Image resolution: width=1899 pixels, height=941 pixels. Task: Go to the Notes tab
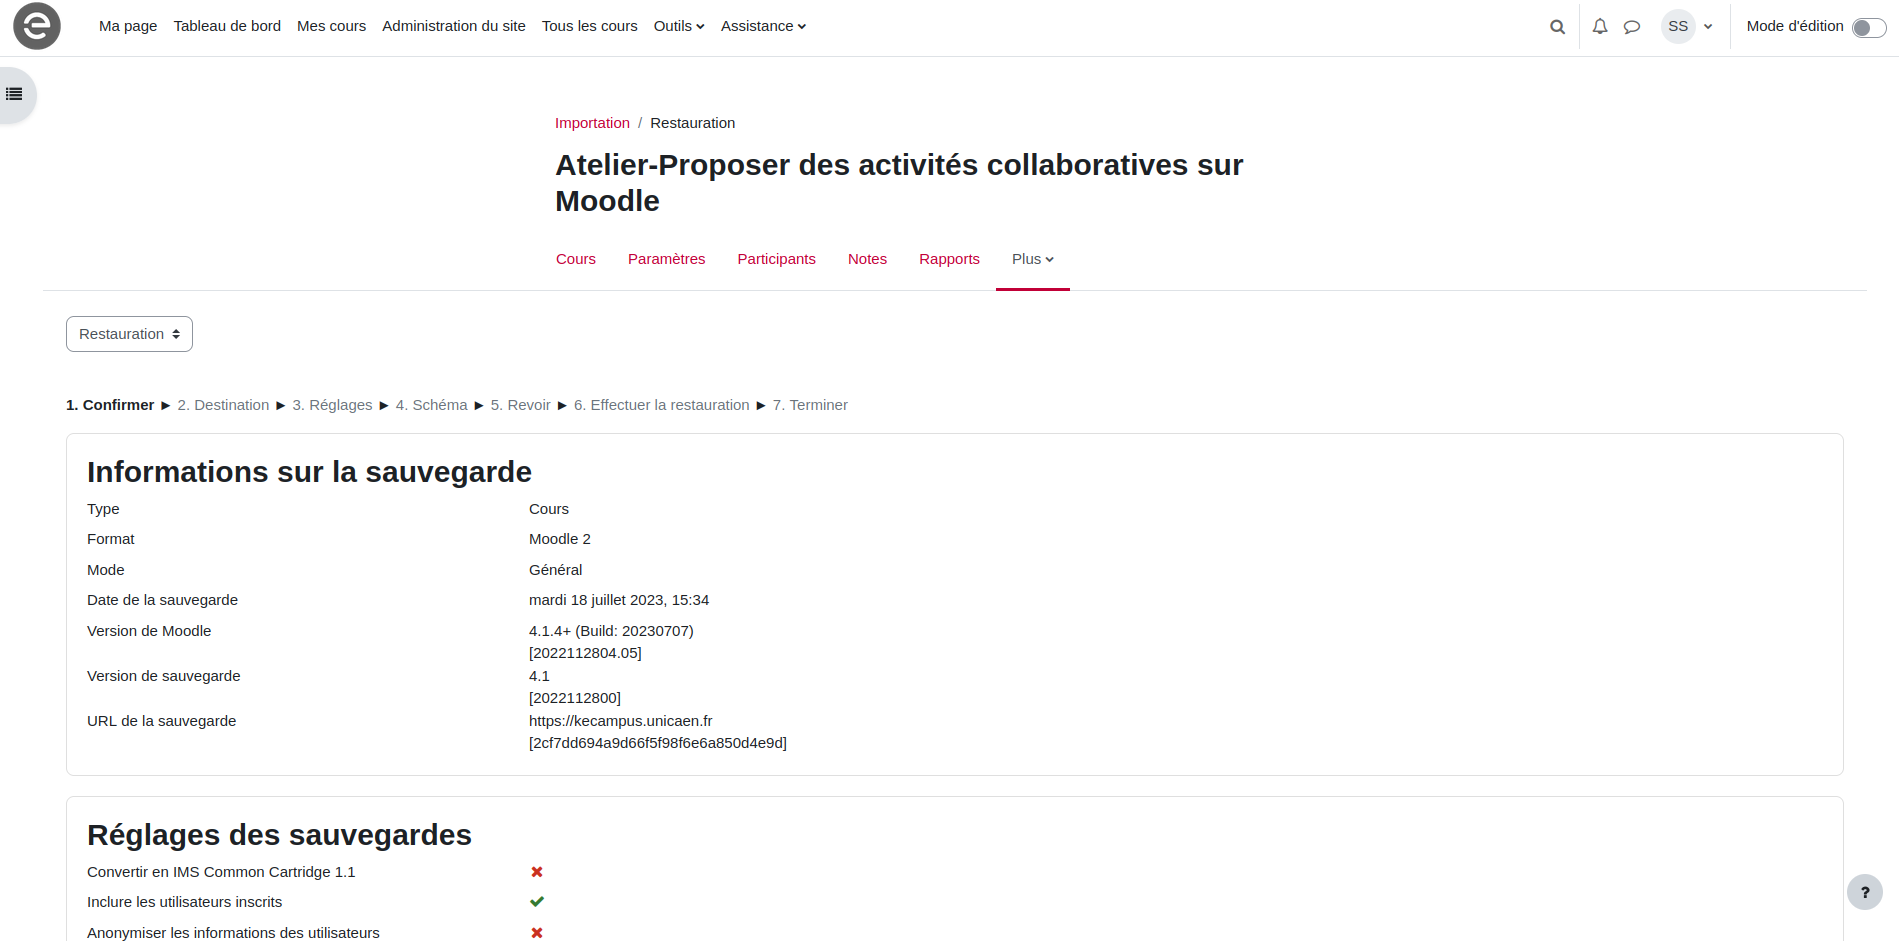pos(867,259)
